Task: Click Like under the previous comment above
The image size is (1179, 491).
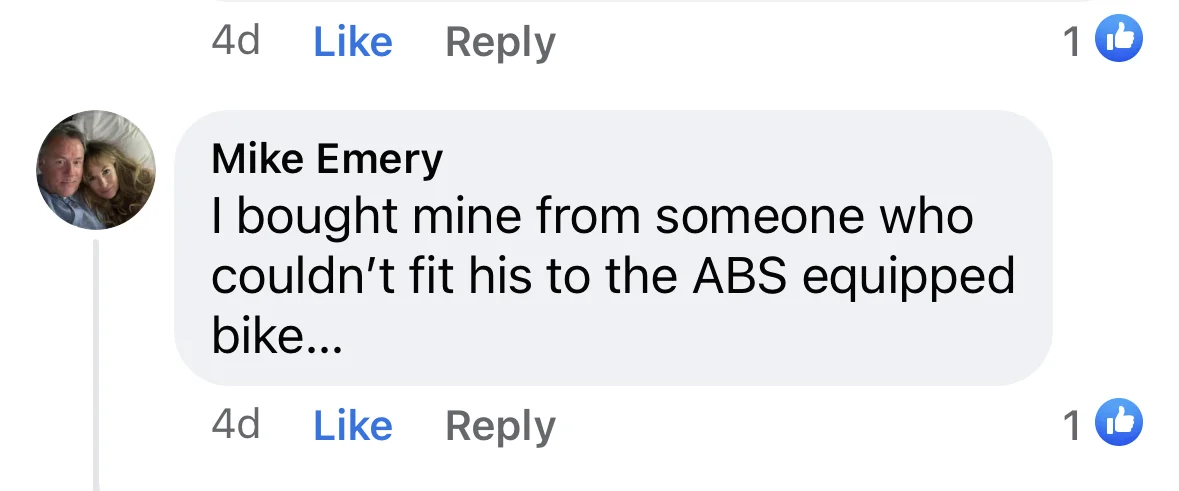Action: coord(352,42)
